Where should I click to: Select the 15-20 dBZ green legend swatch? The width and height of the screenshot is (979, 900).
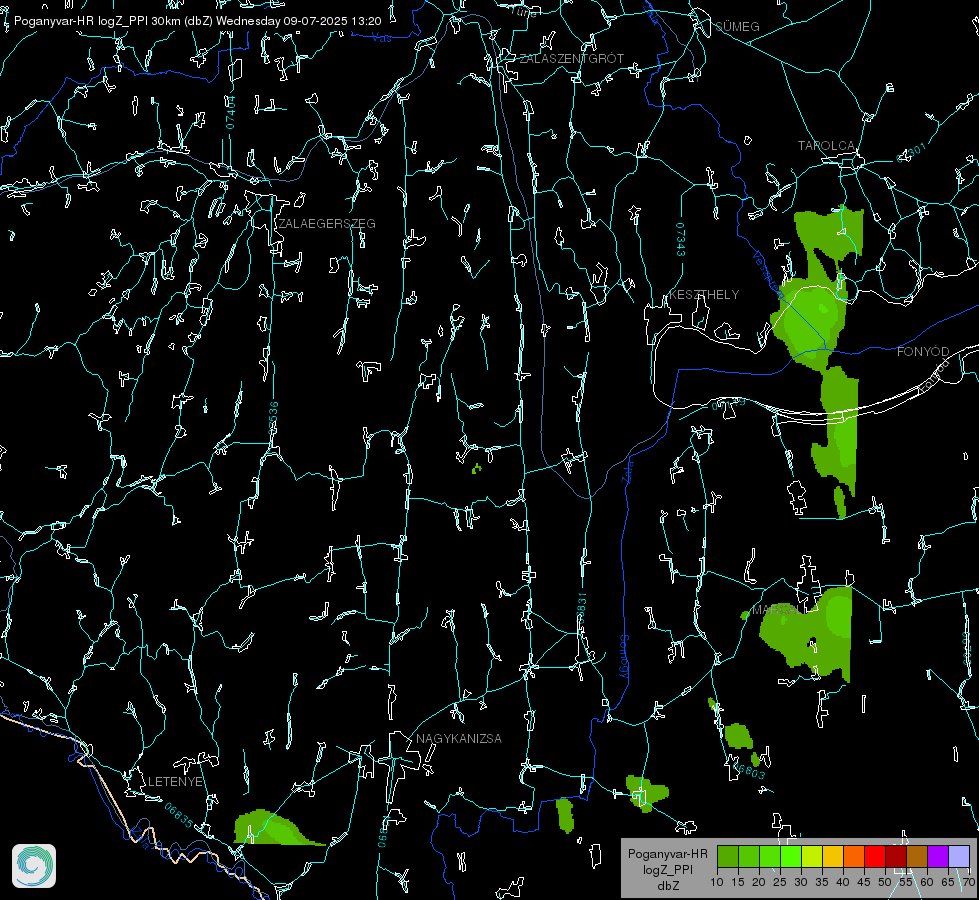[749, 856]
